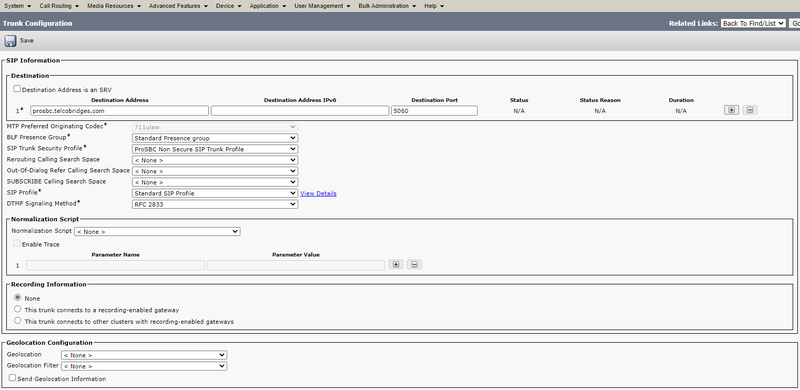This screenshot has width=800, height=390.
Task: Click the View Details link
Action: click(318, 193)
